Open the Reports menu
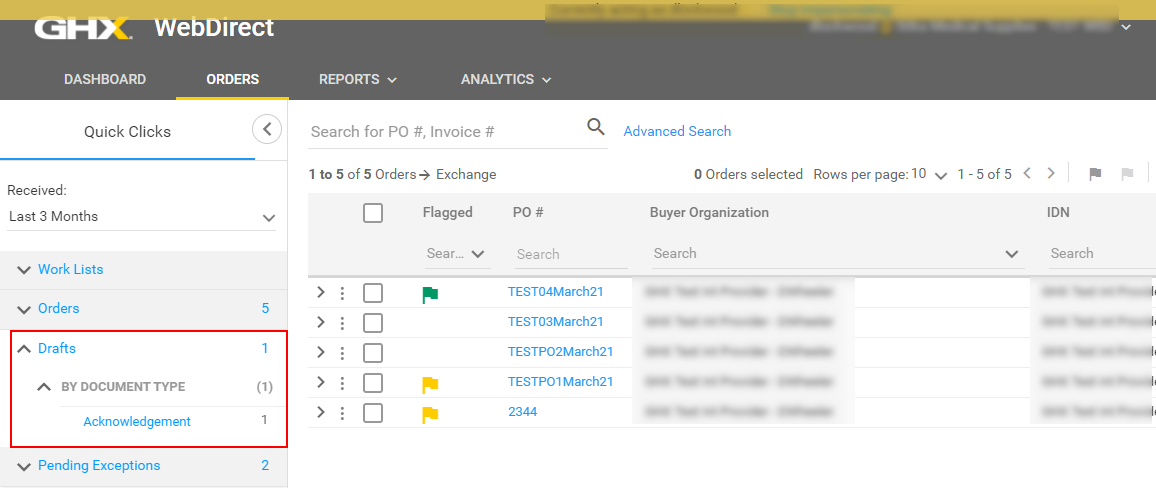This screenshot has height=488, width=1156. (357, 79)
